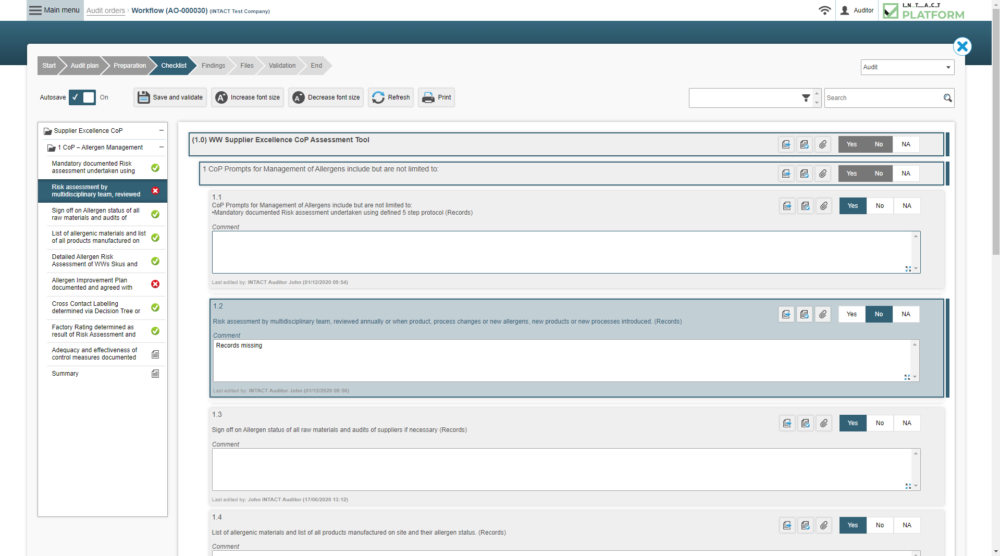1000x556 pixels.
Task: Click Decrease font size
Action: click(x=326, y=98)
